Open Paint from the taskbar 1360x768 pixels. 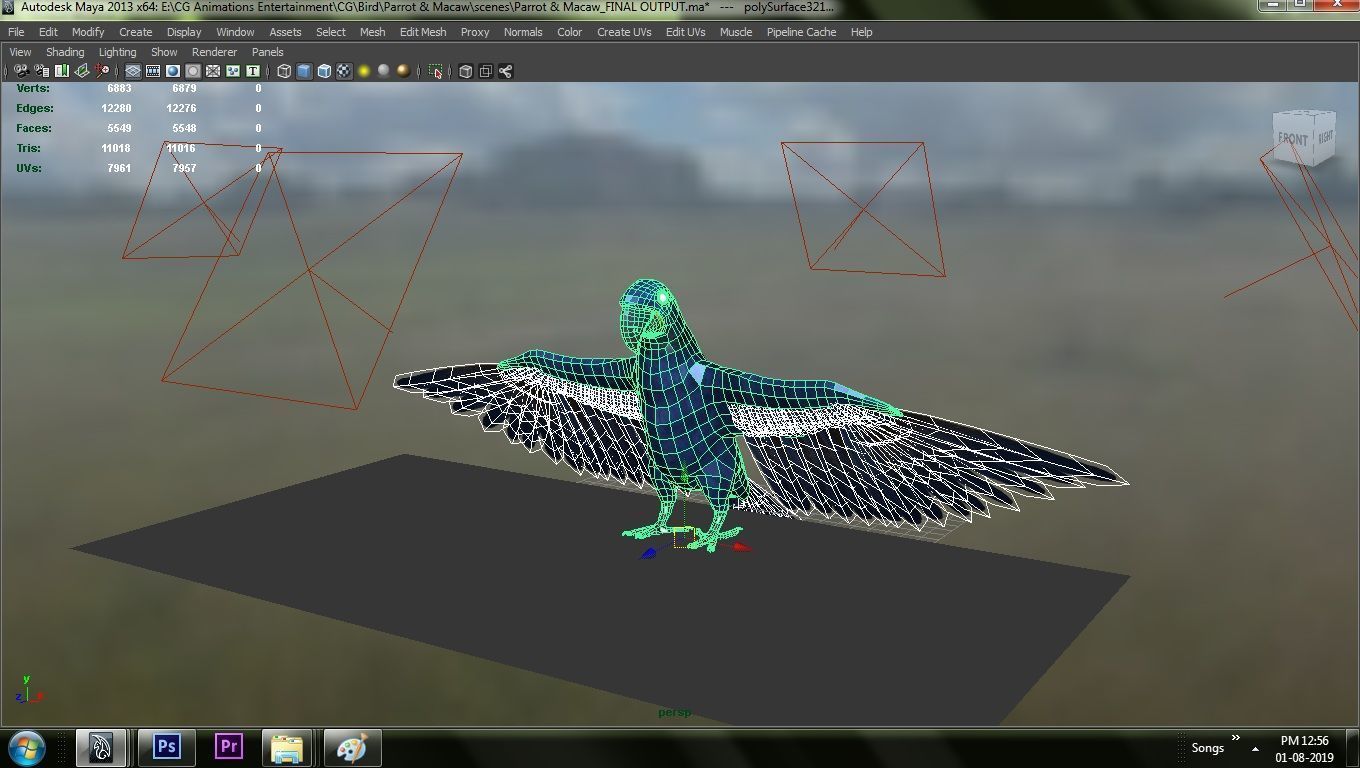351,747
